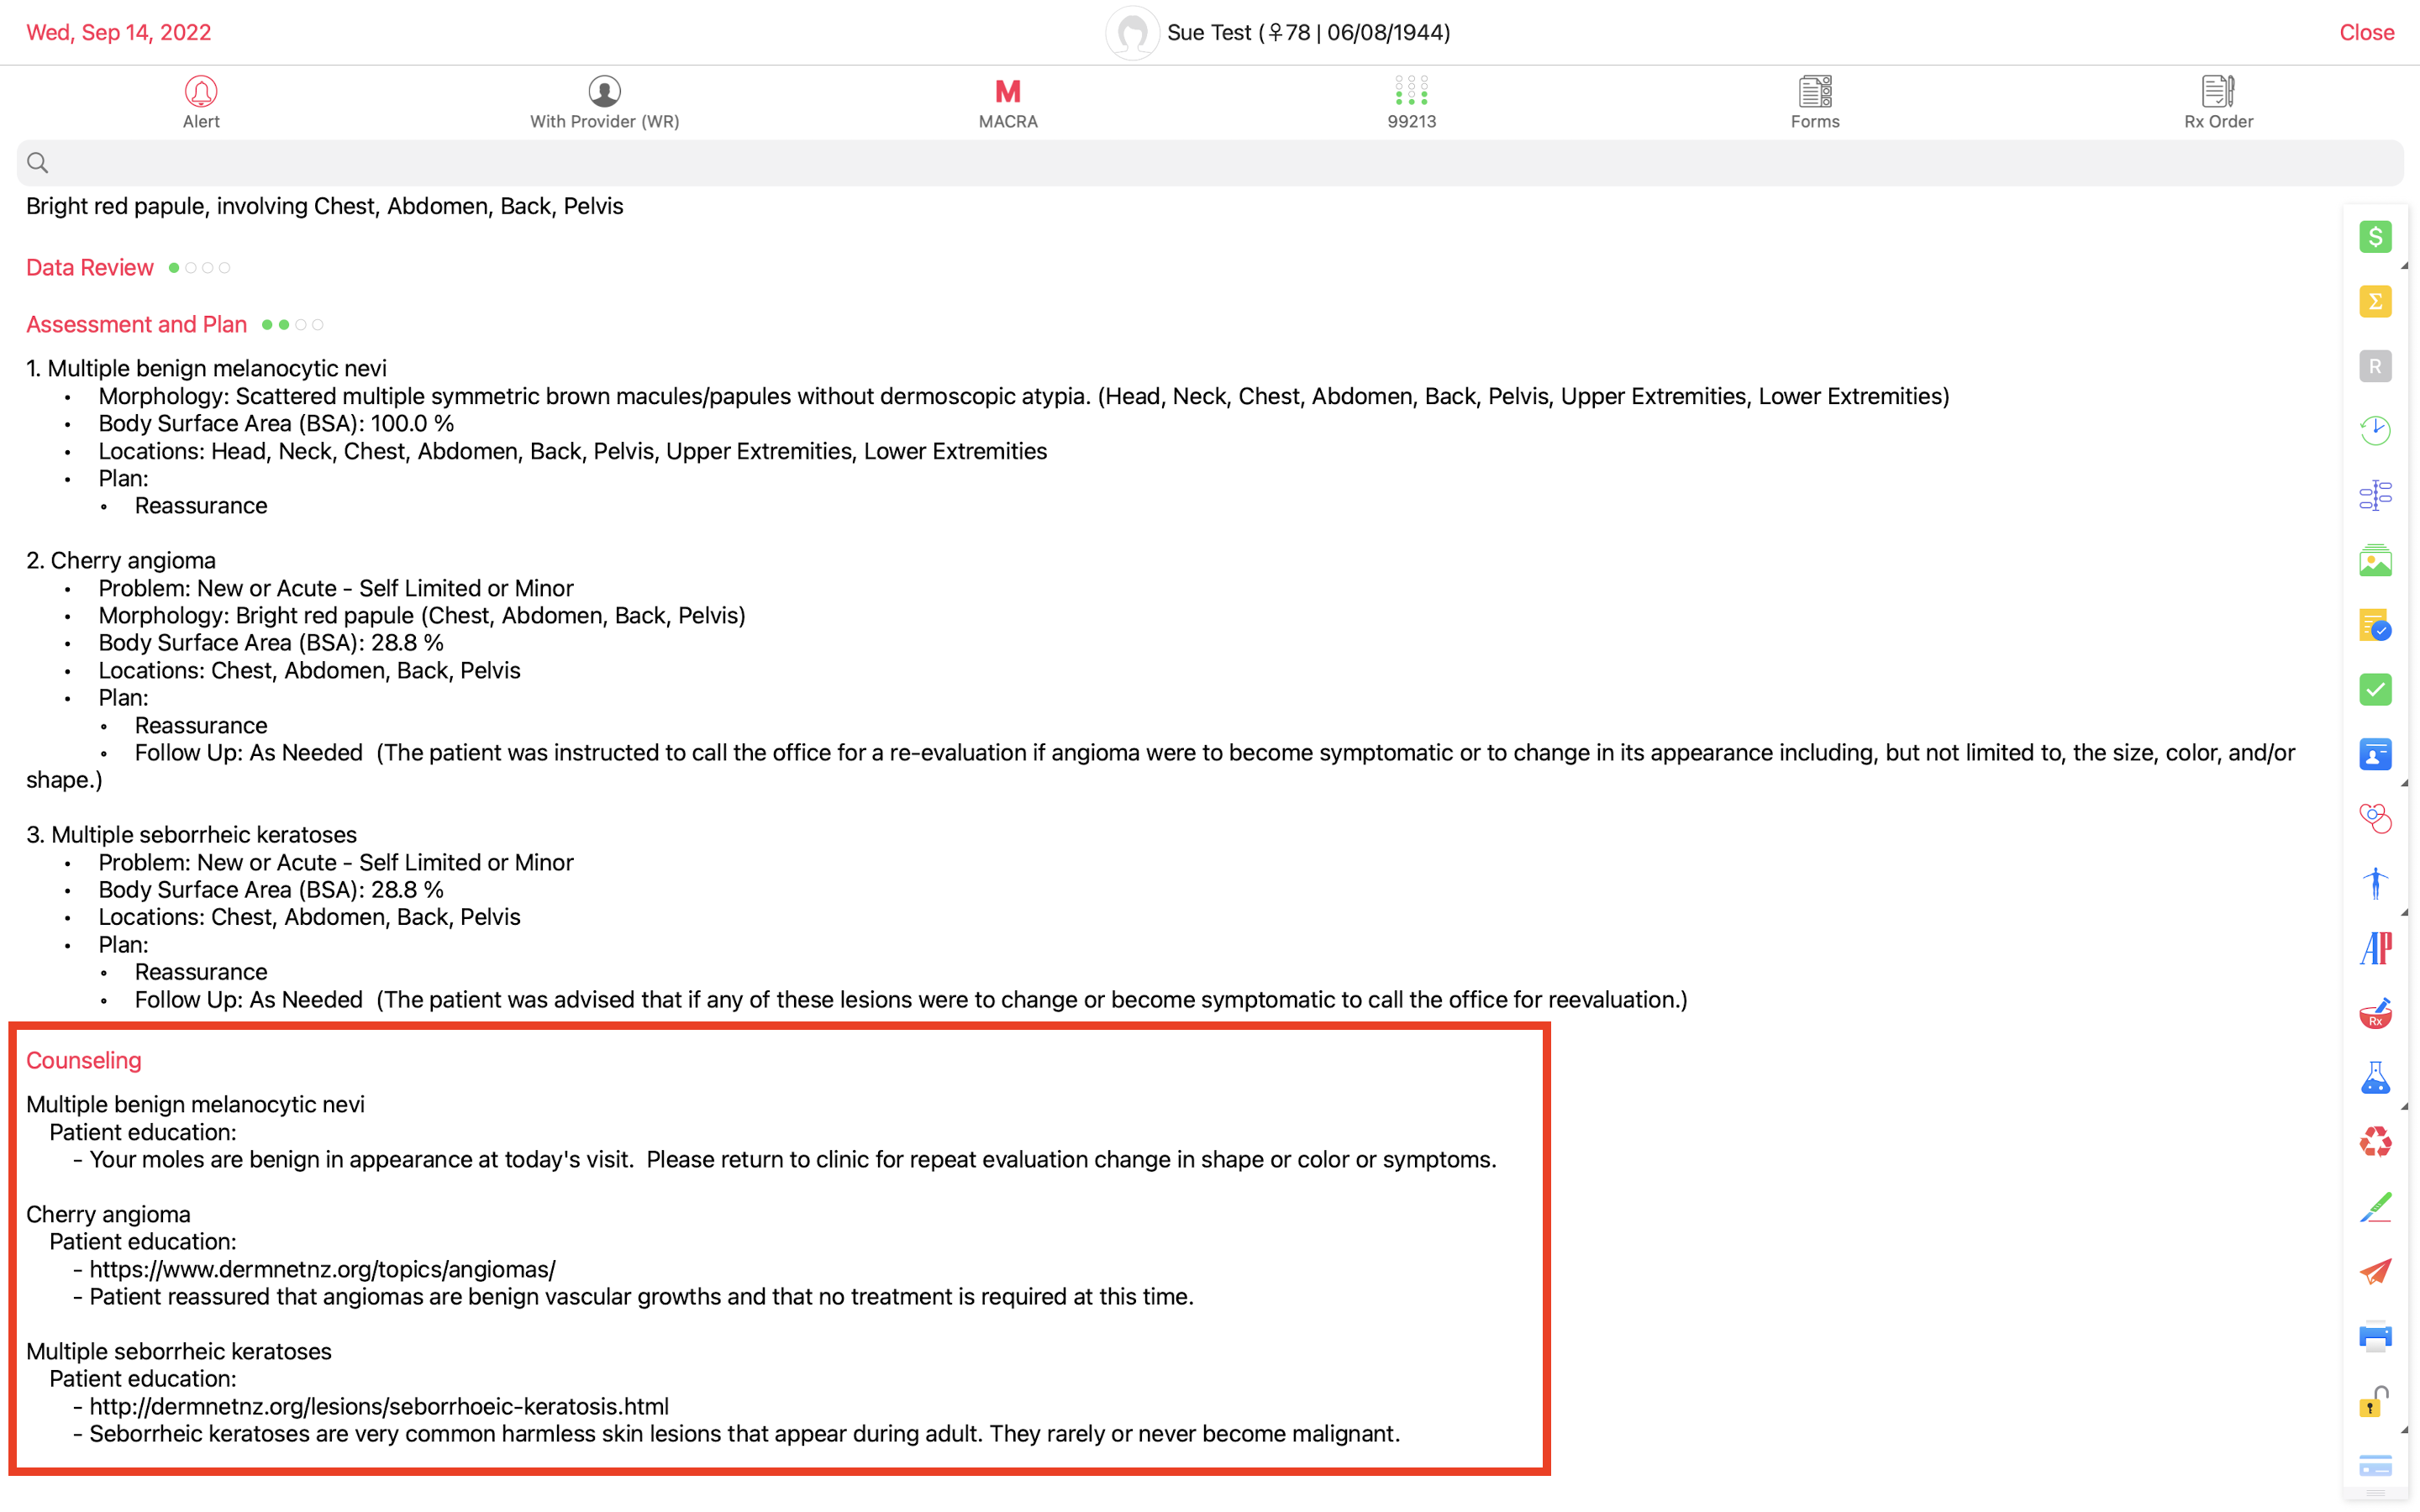The width and height of the screenshot is (2420, 1512).
Task: Open dermnetnz angiomas URL
Action: (x=322, y=1269)
